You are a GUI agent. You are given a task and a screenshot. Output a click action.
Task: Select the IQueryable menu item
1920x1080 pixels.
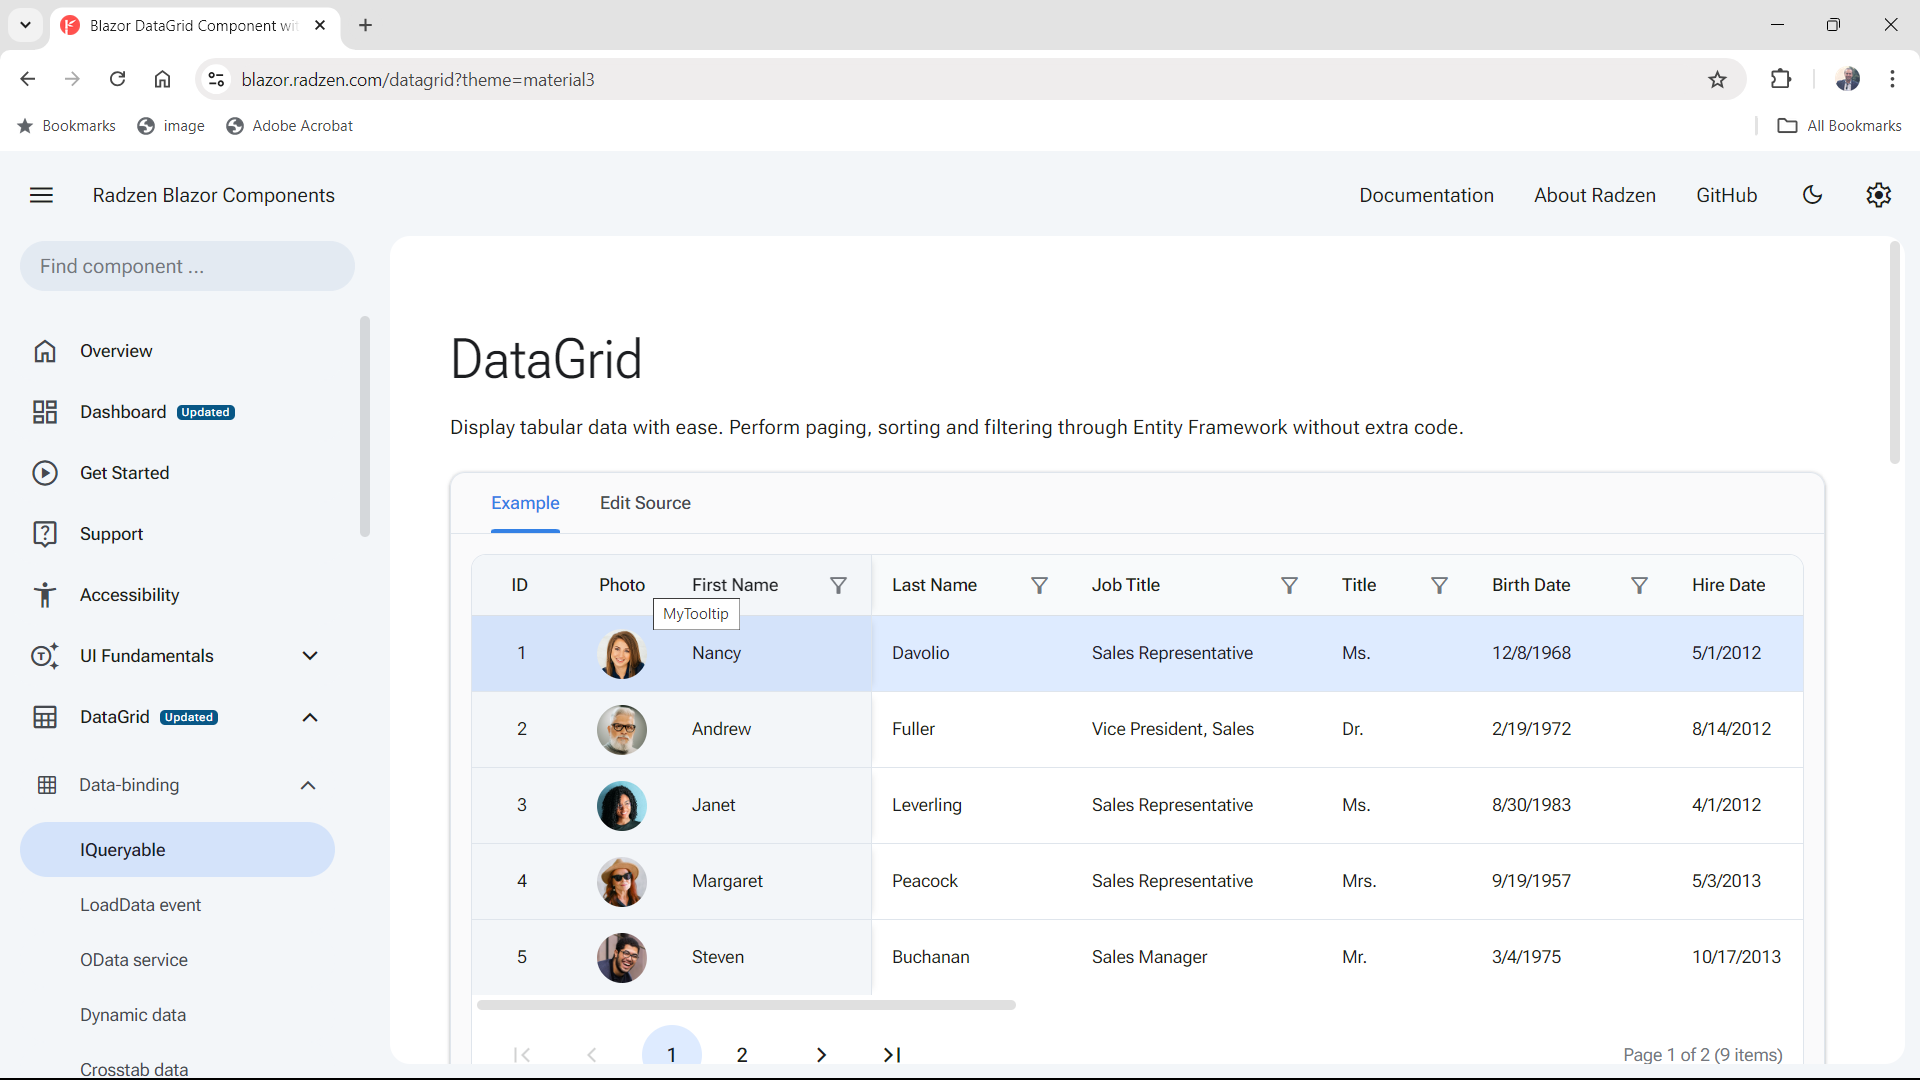tap(177, 850)
